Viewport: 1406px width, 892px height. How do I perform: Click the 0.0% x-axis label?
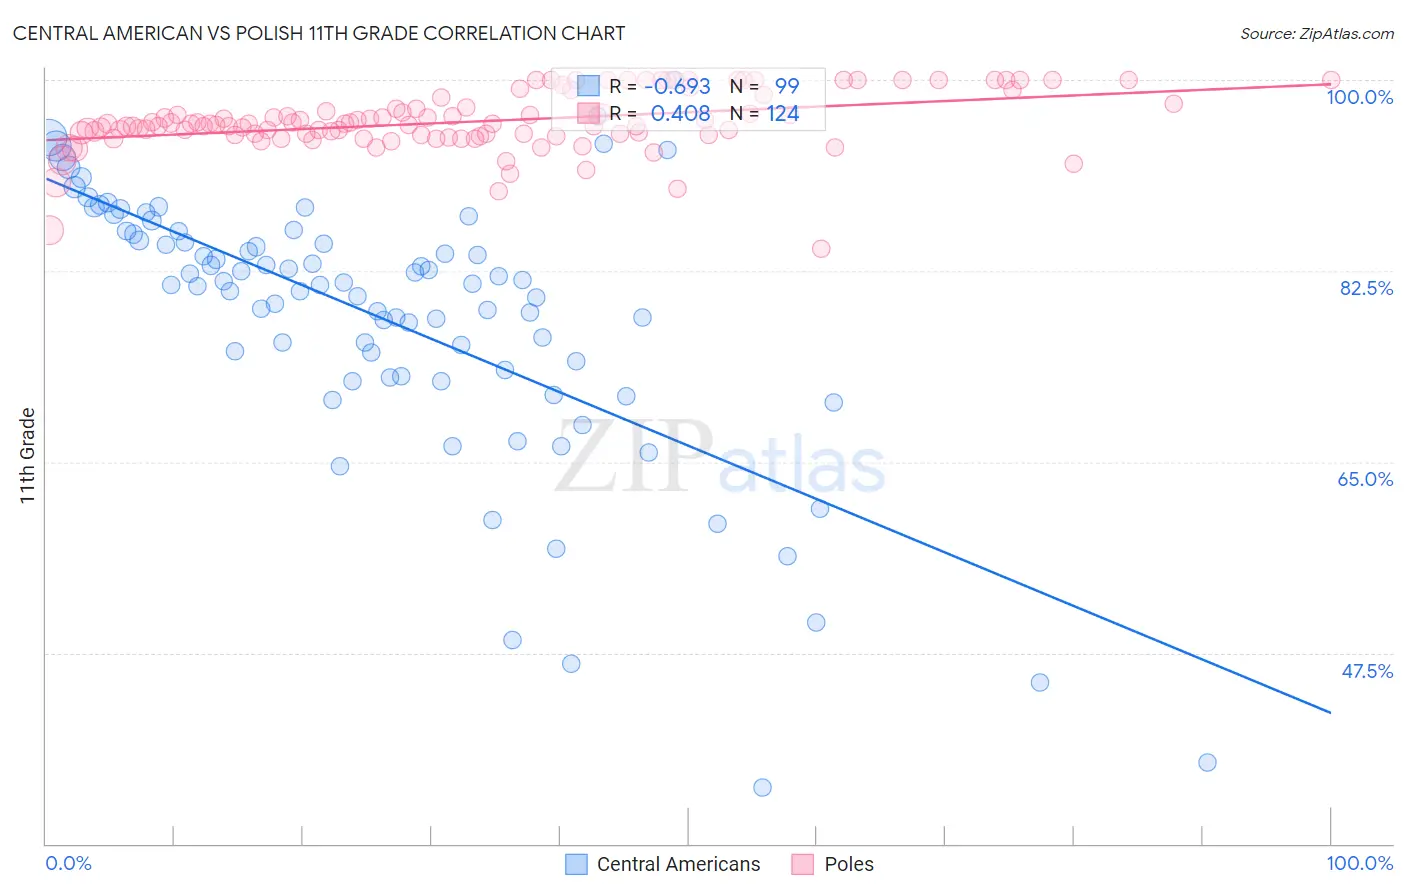68,863
